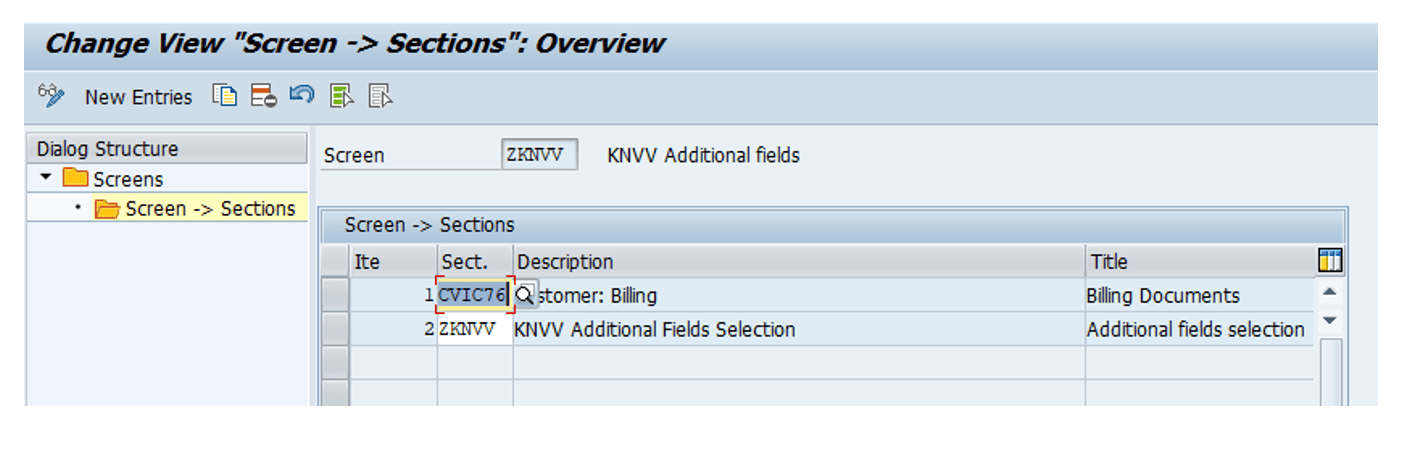
Task: Click the Copy As icon
Action: (x=225, y=96)
